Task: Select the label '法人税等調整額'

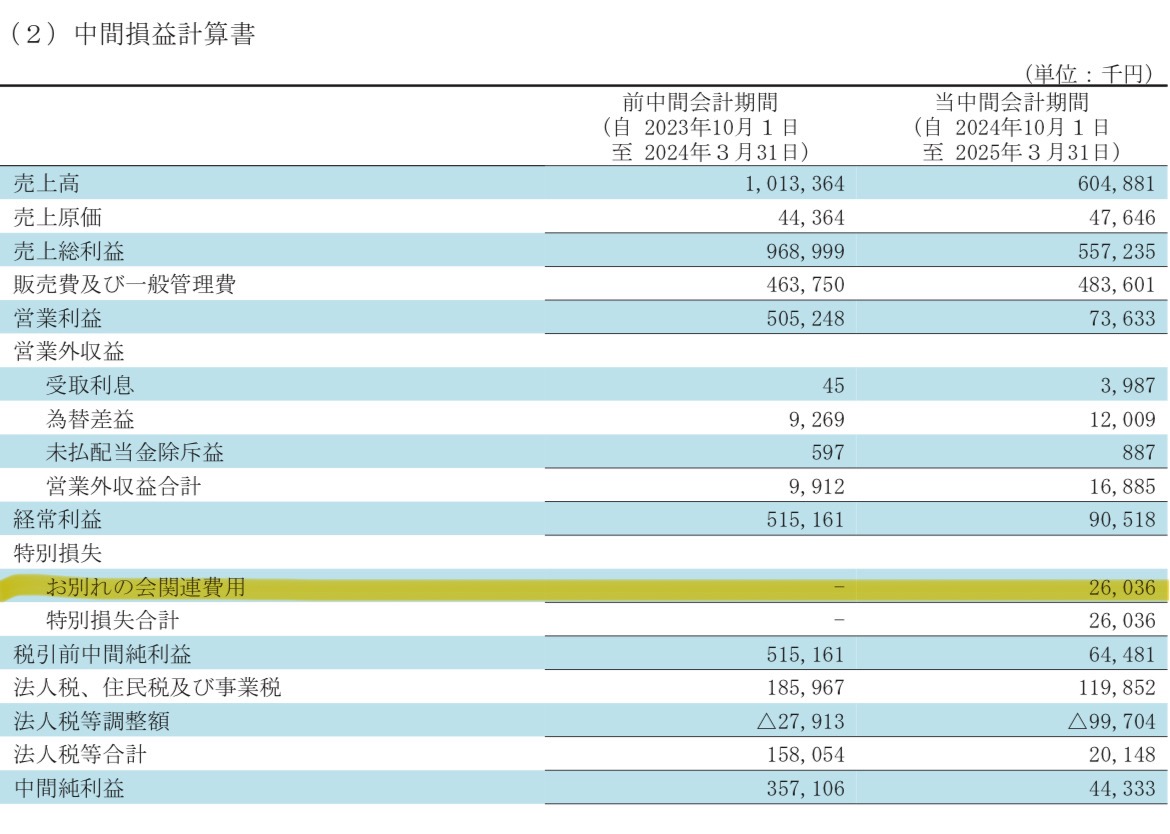Action: [91, 721]
